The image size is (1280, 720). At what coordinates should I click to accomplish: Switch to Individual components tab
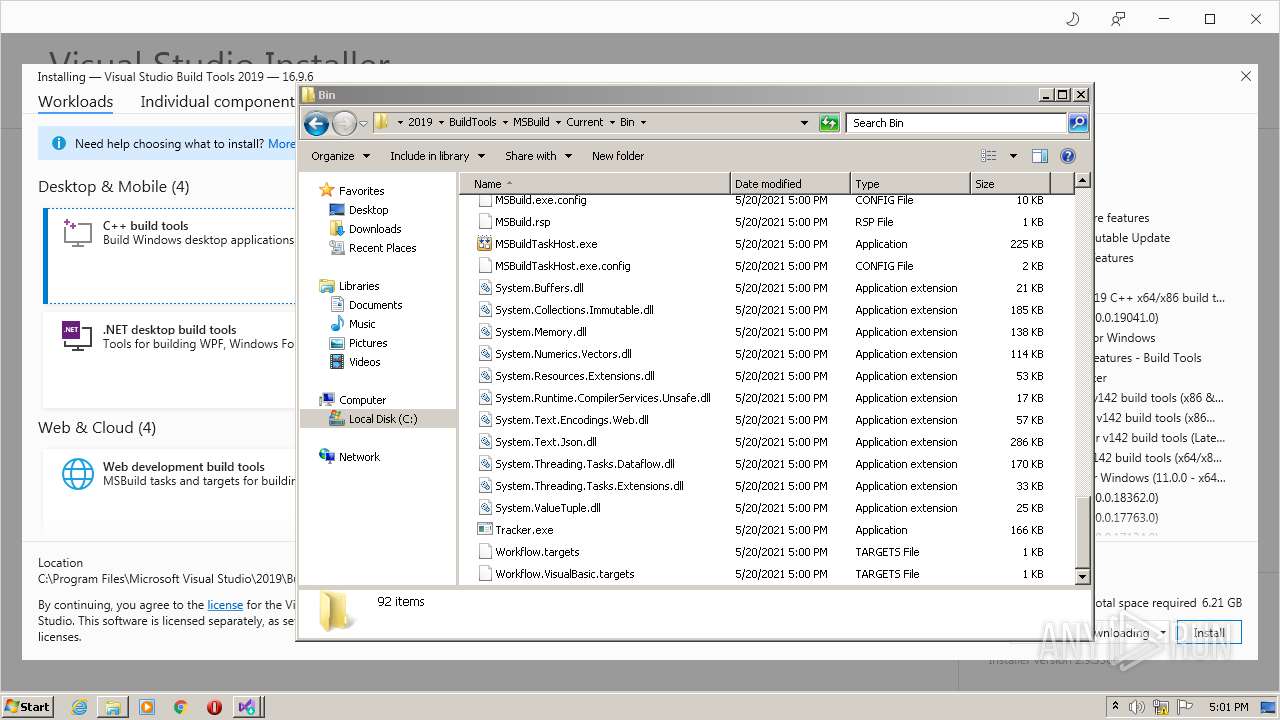tap(217, 102)
